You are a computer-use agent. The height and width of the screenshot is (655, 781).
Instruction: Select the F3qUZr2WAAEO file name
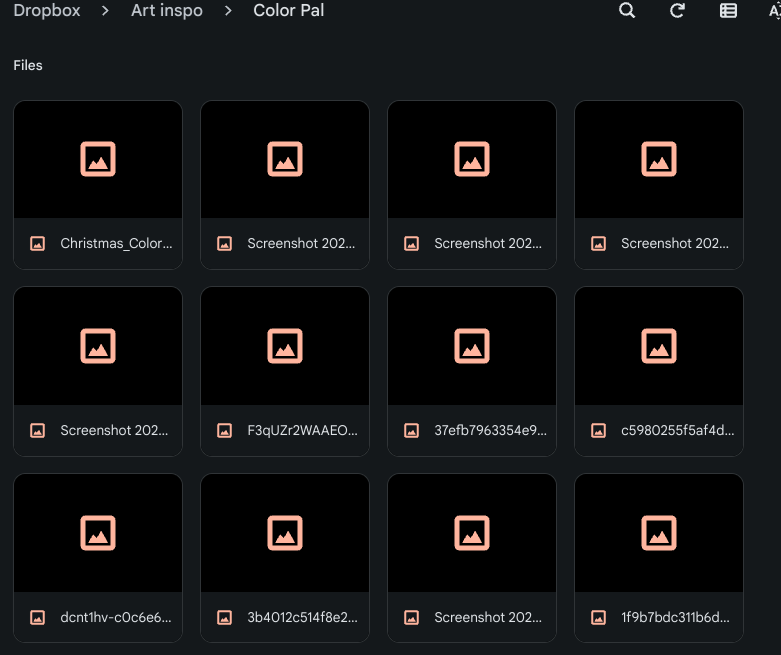(x=301, y=430)
